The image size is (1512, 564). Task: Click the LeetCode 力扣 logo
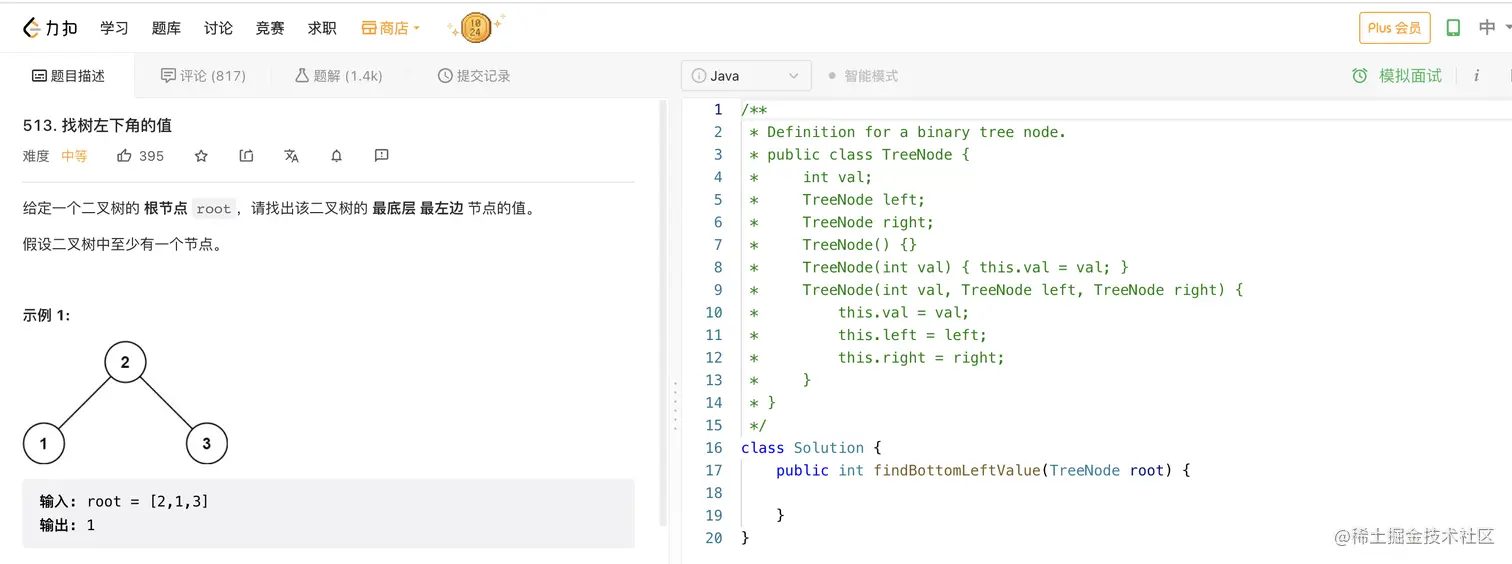pyautogui.click(x=50, y=28)
